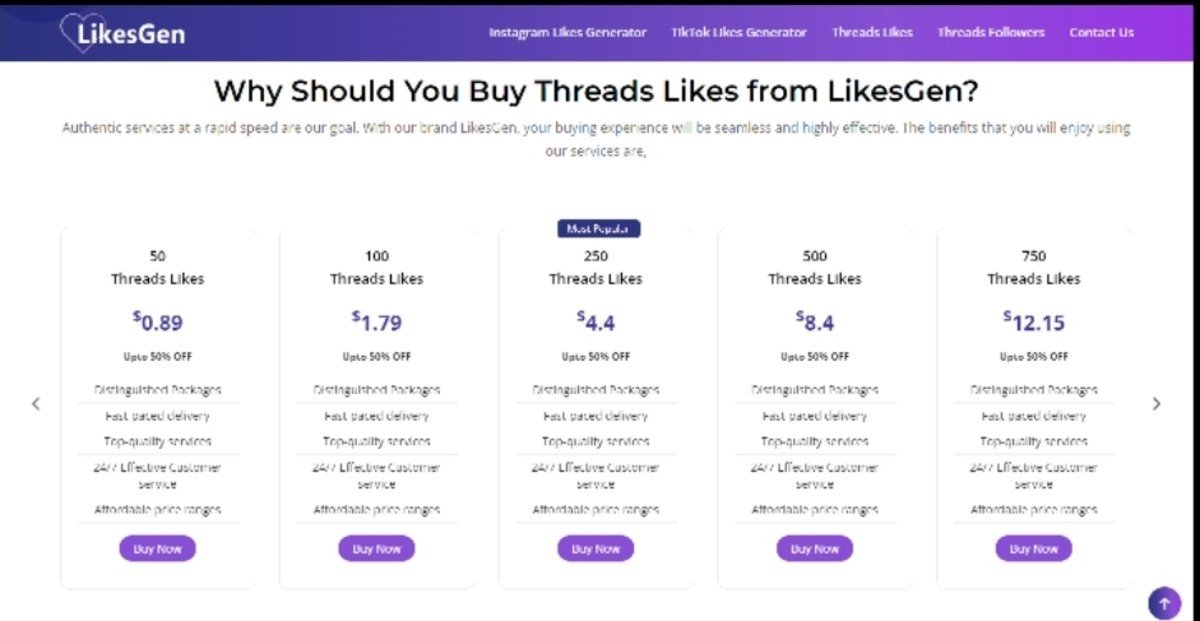Open Instagram Likes Generator menu item
This screenshot has height=621, width=1200.
[567, 32]
